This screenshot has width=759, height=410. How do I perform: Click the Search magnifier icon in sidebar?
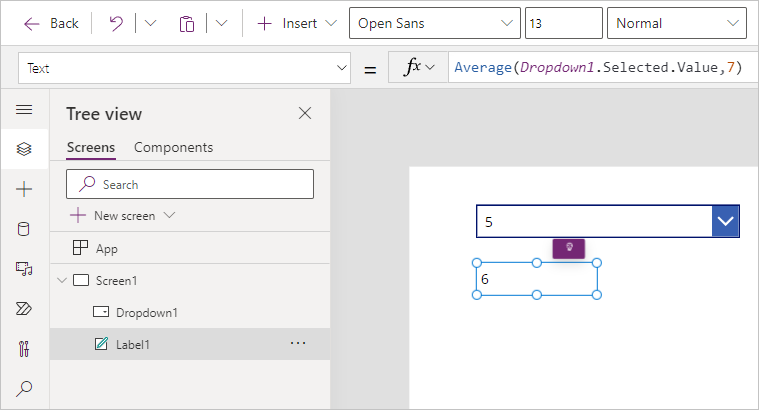[24, 389]
